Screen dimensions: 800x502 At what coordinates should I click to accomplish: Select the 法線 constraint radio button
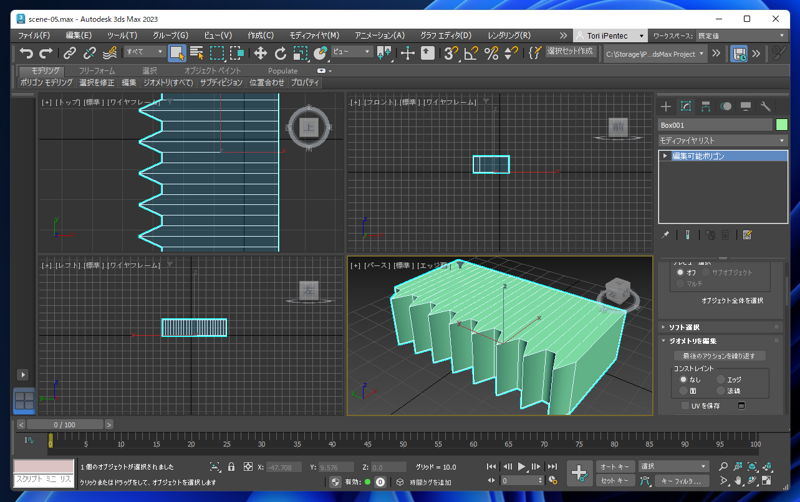click(720, 391)
